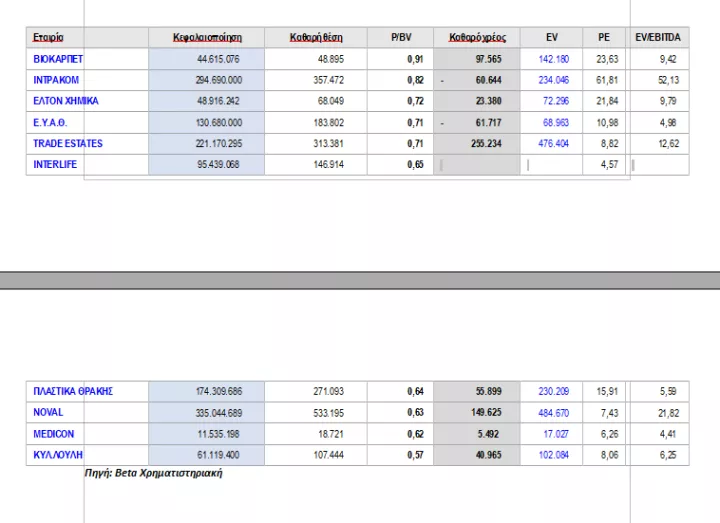
Task: Click the ΚΥΛΛΟΥΛΗ company name
Action: pyautogui.click(x=58, y=455)
